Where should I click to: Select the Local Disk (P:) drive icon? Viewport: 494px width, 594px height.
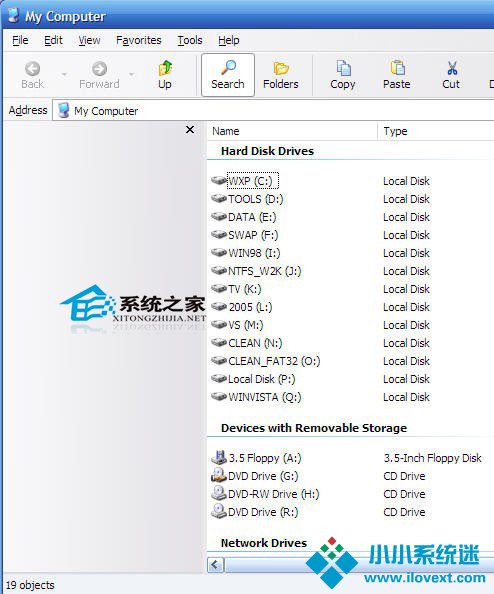point(219,378)
